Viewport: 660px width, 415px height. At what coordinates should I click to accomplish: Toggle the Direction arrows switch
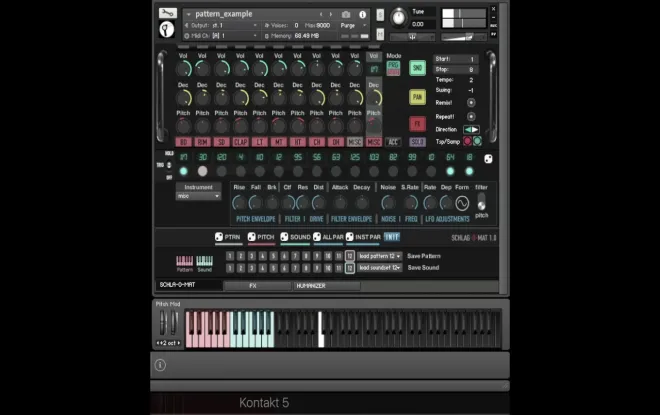pos(471,130)
